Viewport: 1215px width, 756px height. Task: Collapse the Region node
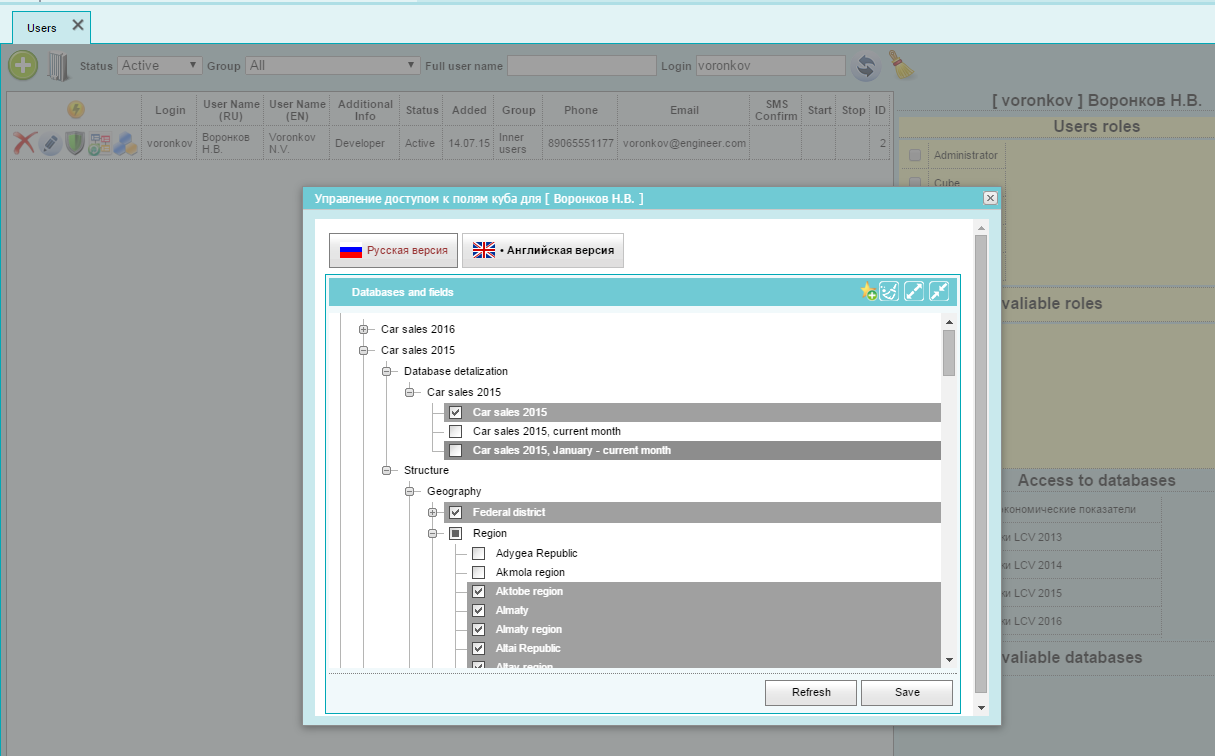click(x=432, y=533)
